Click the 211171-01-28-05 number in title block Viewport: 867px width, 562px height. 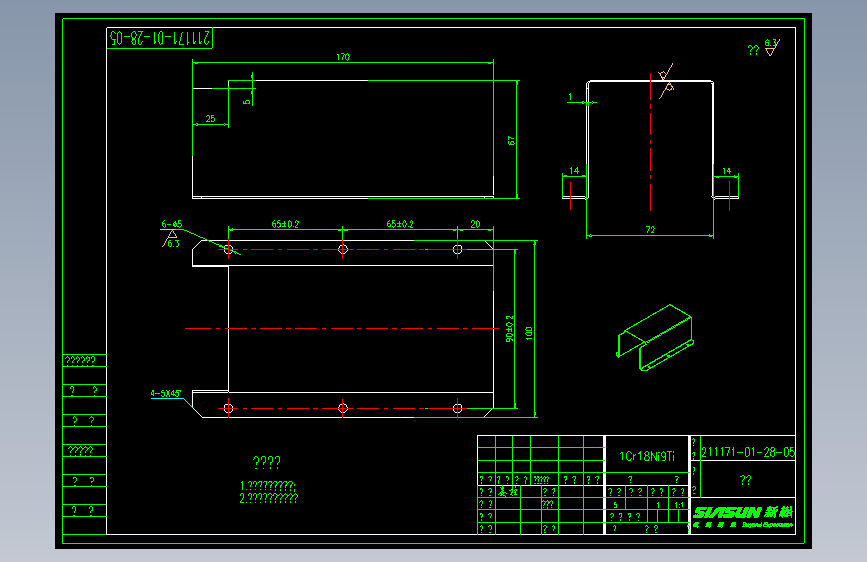tap(748, 452)
